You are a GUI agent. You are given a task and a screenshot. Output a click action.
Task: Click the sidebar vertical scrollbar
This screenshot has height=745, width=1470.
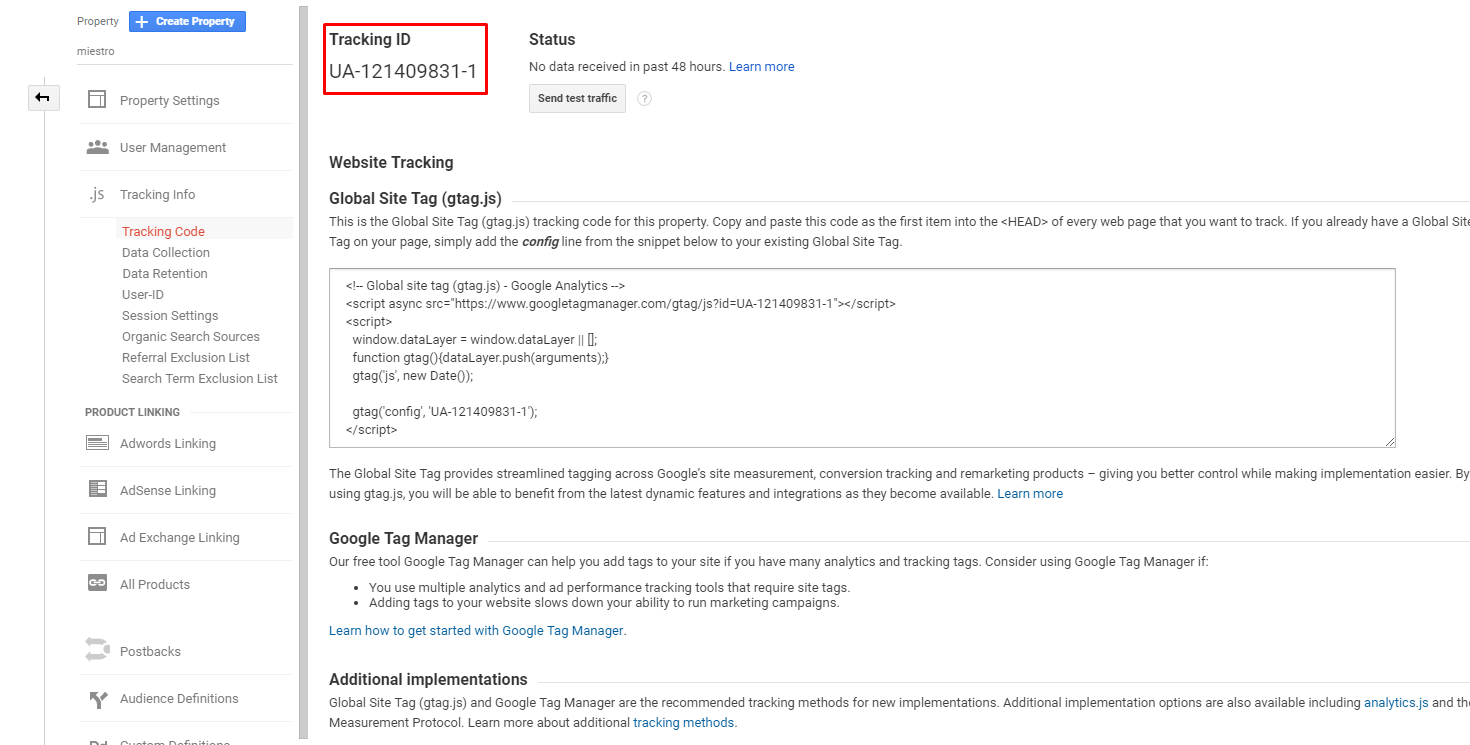click(x=303, y=370)
